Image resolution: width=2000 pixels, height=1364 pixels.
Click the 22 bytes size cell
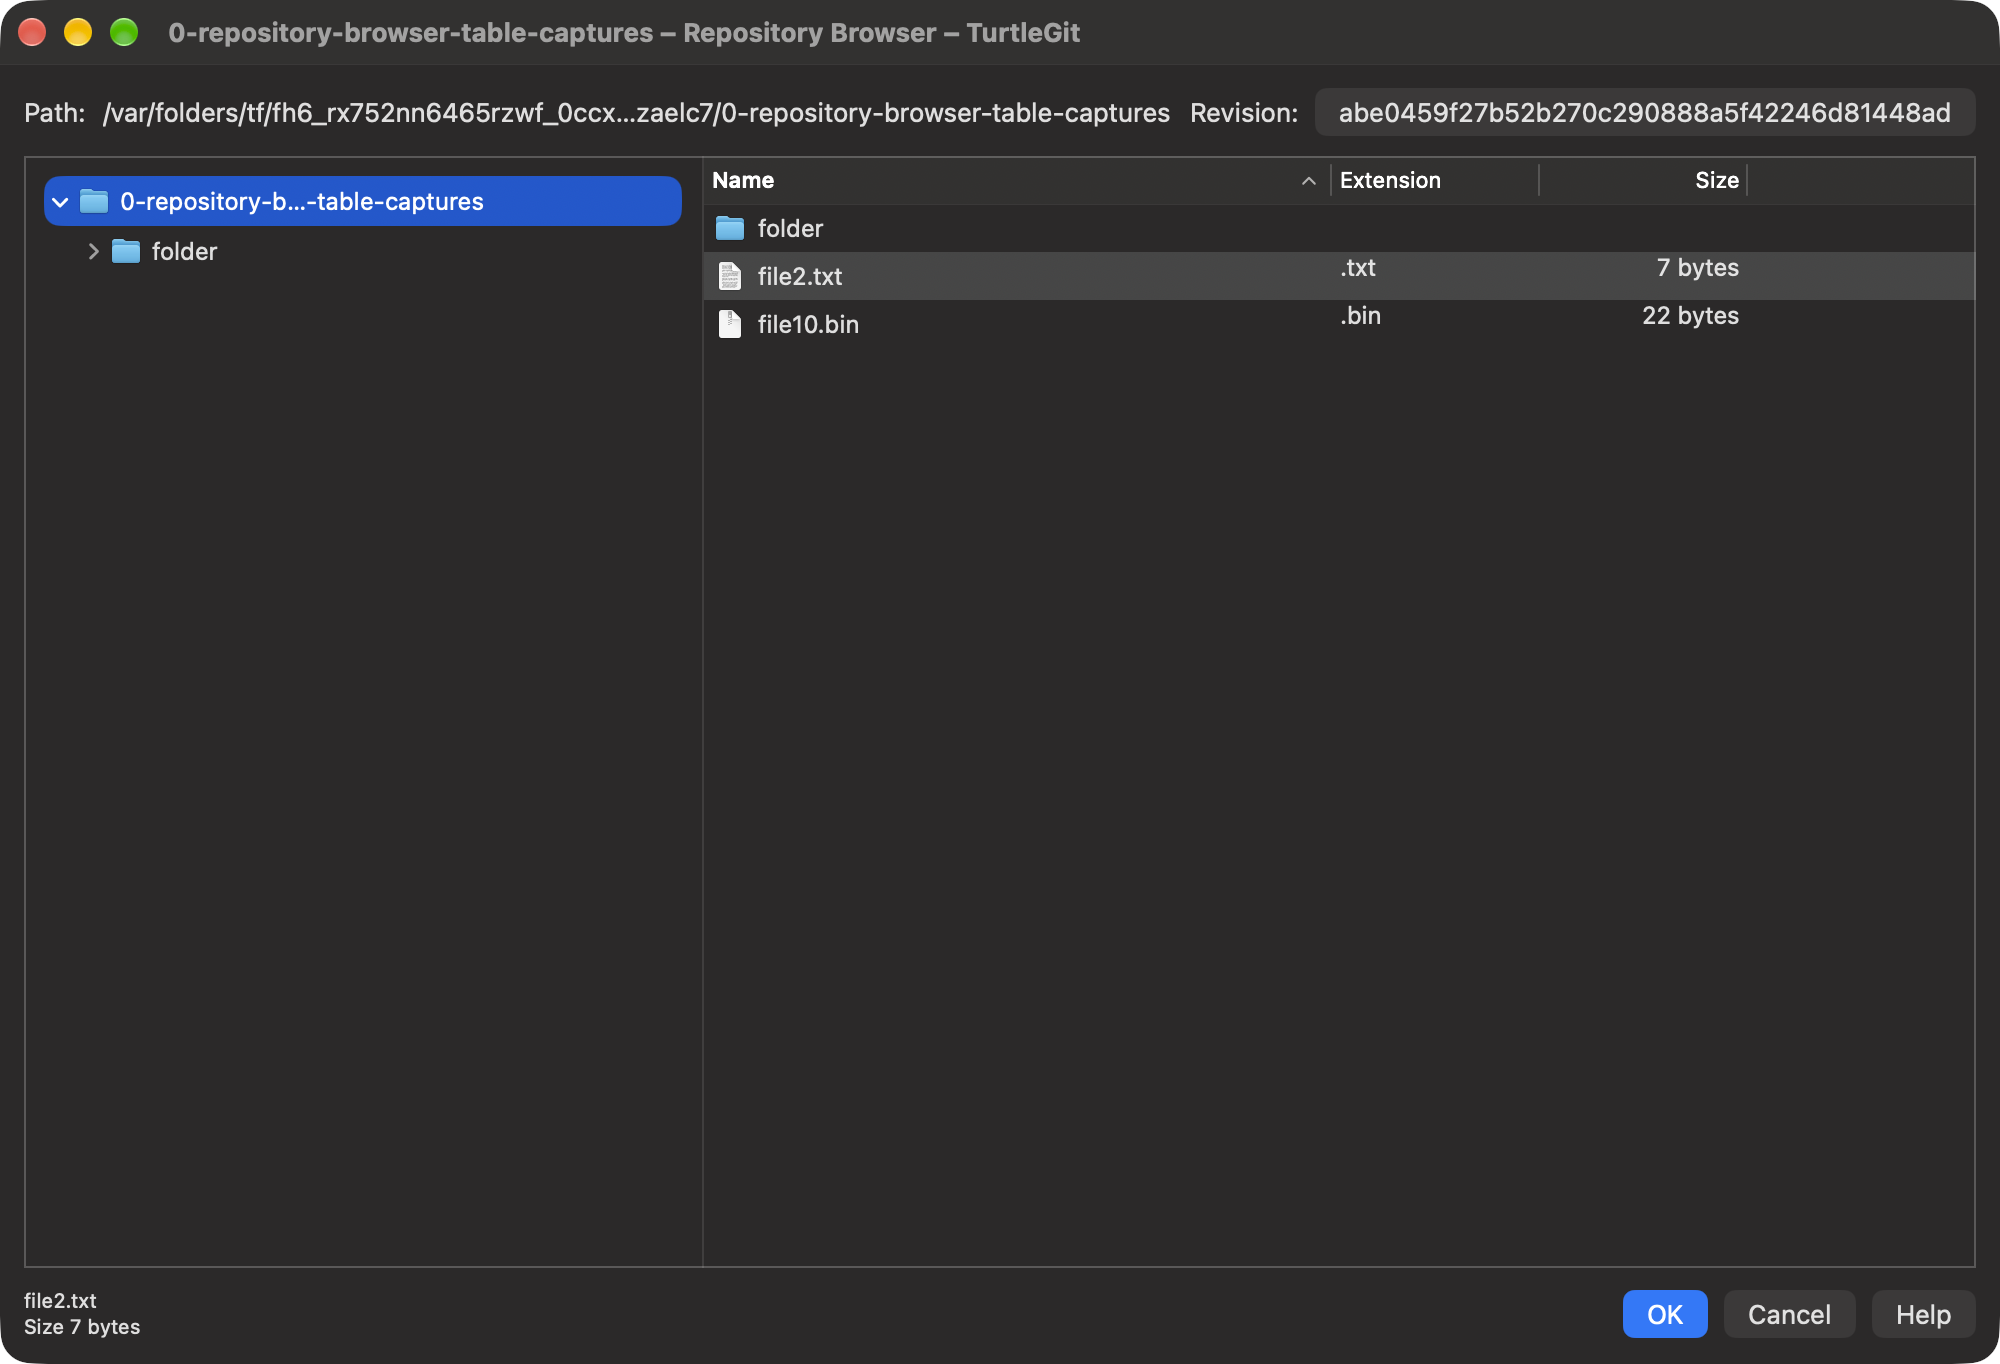[1690, 315]
